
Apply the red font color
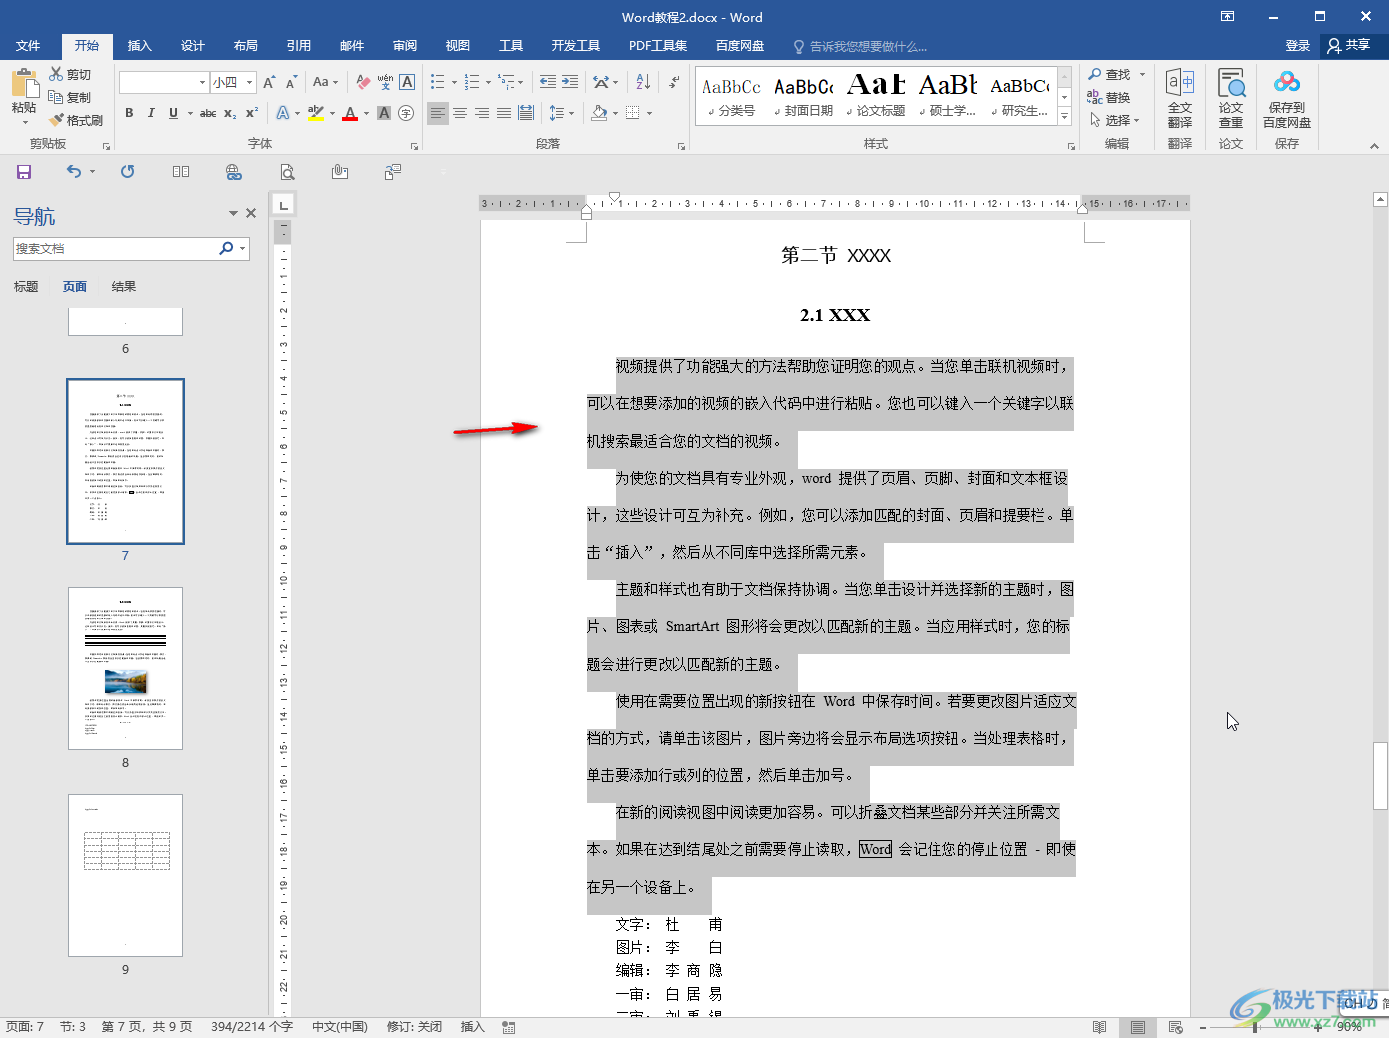click(x=350, y=113)
